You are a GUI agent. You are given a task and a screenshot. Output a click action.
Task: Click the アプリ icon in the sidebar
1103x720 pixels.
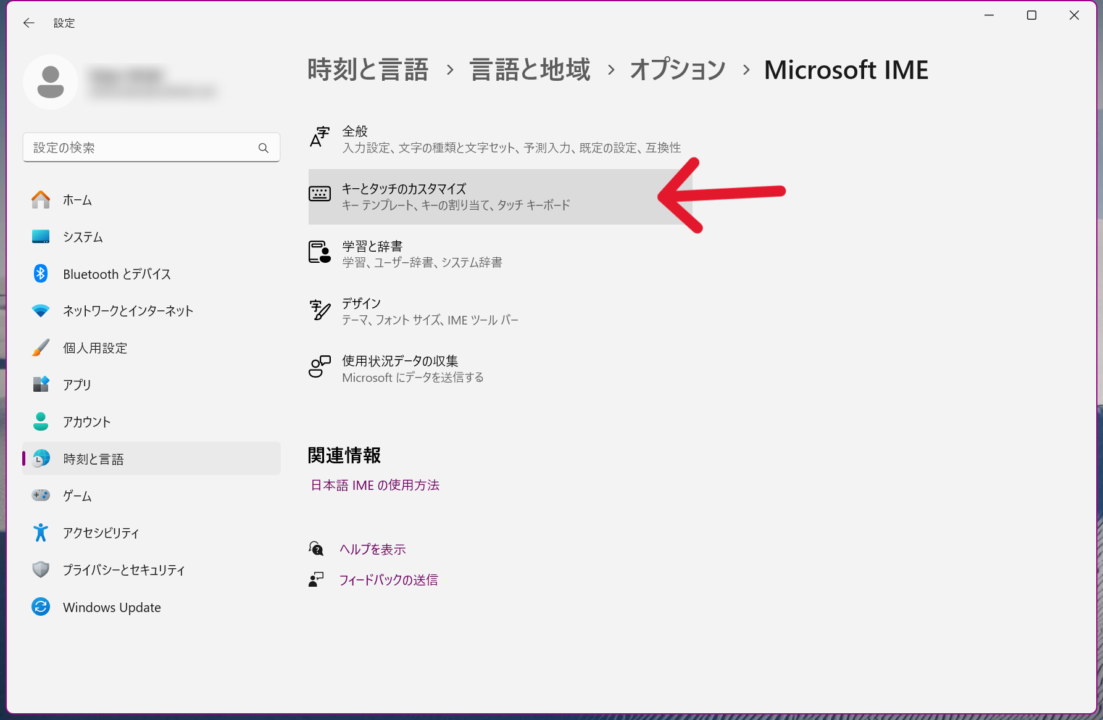point(41,385)
